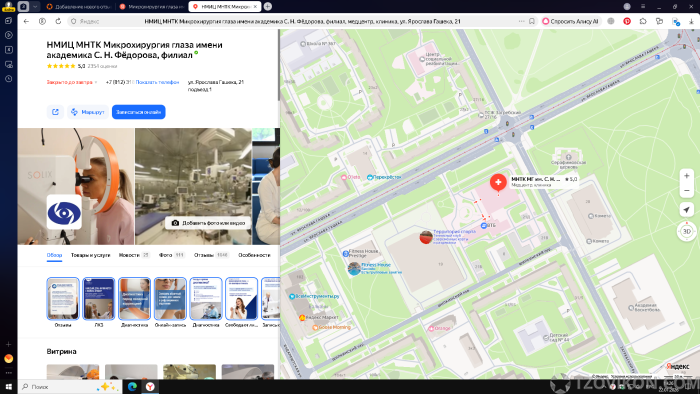Click the site protection shield in address bar

point(74,21)
